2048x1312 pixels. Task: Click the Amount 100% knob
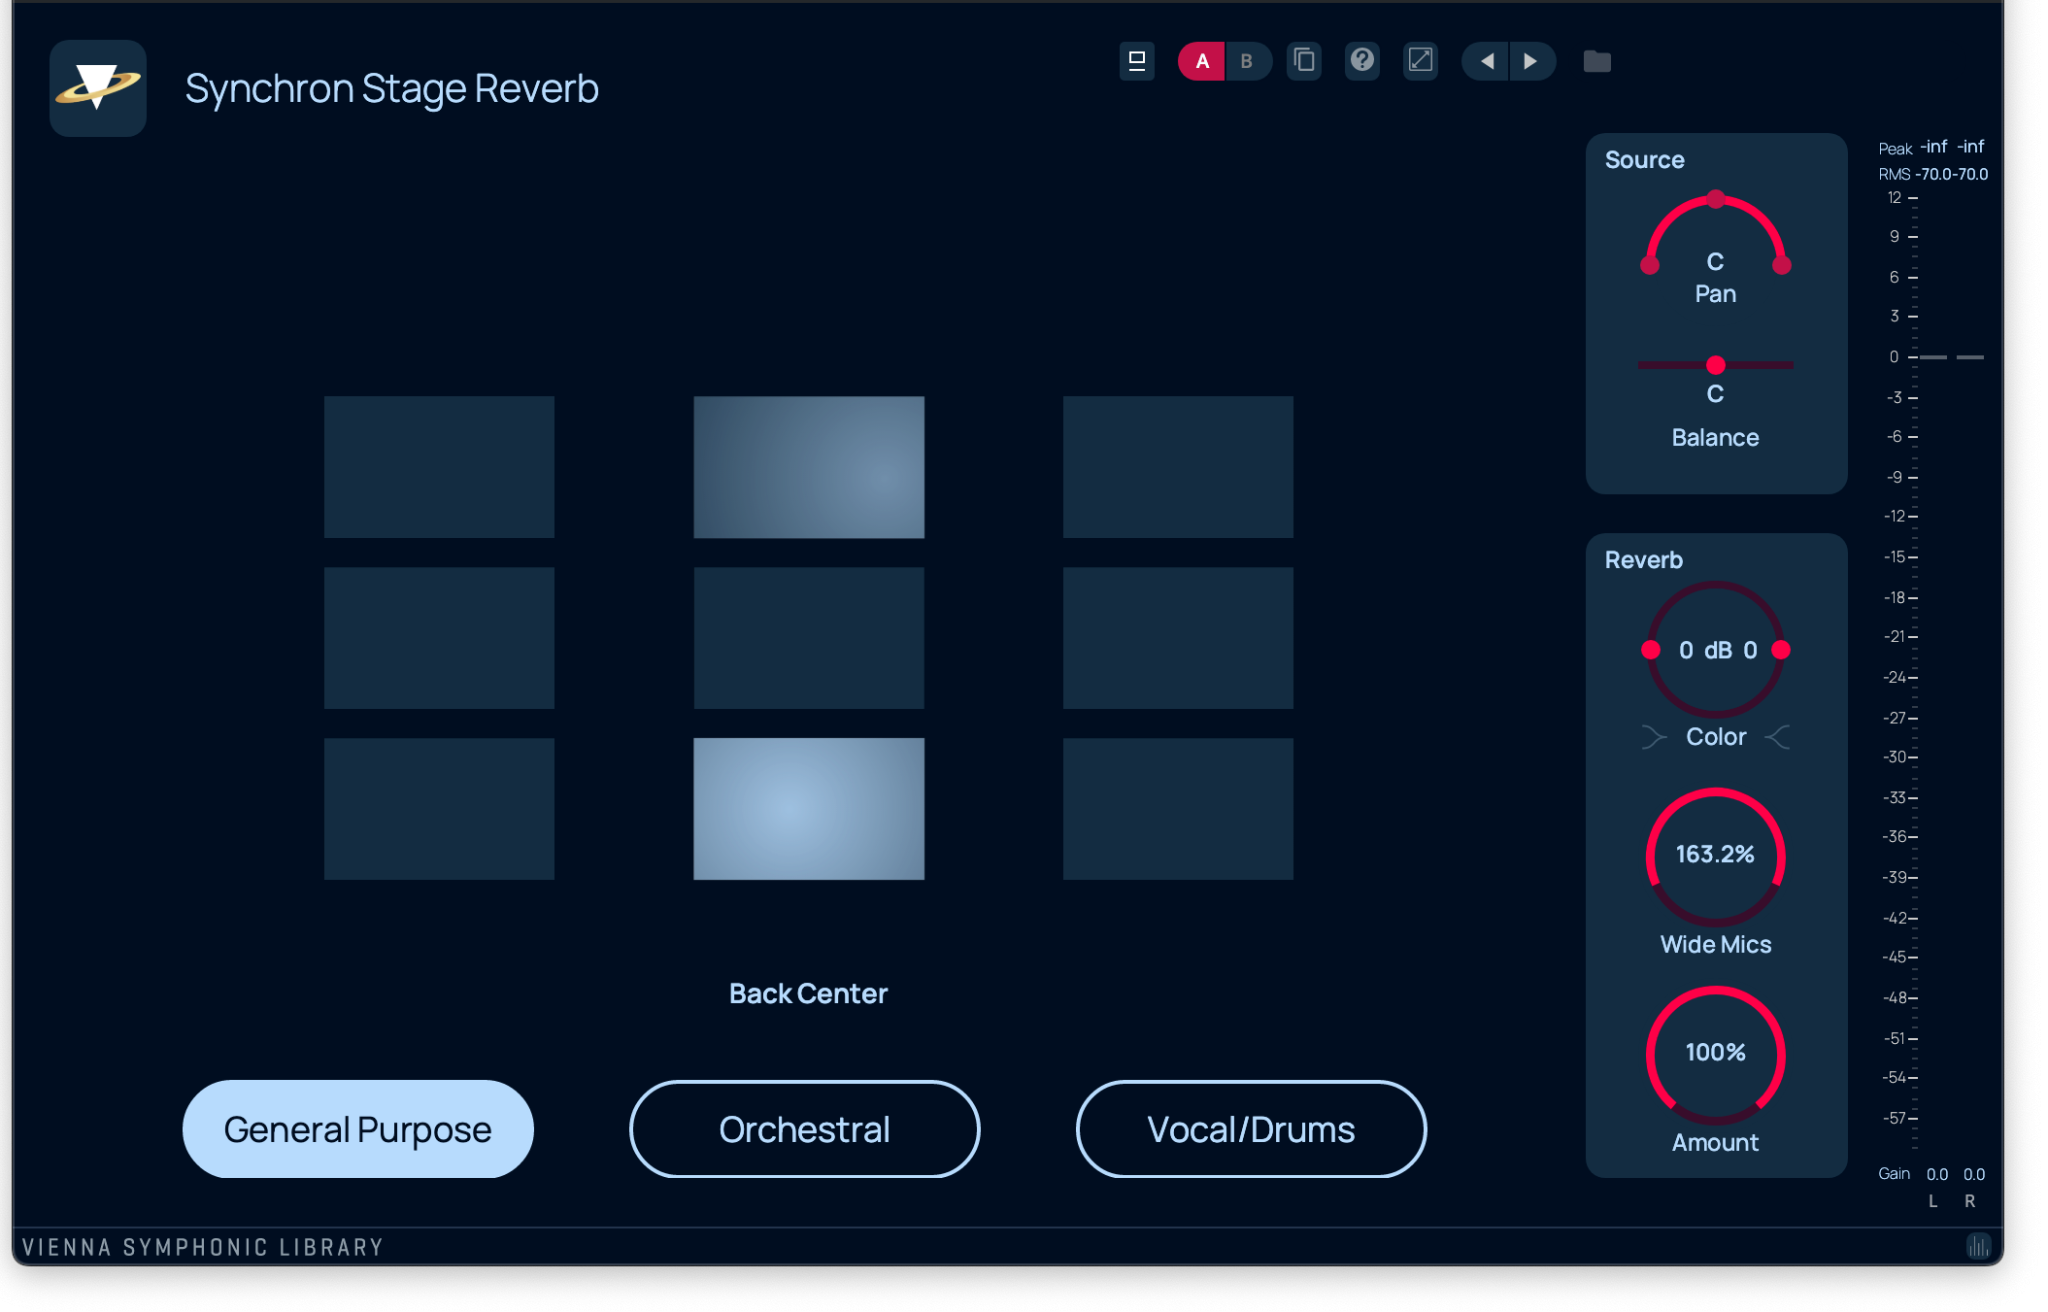click(1716, 1054)
